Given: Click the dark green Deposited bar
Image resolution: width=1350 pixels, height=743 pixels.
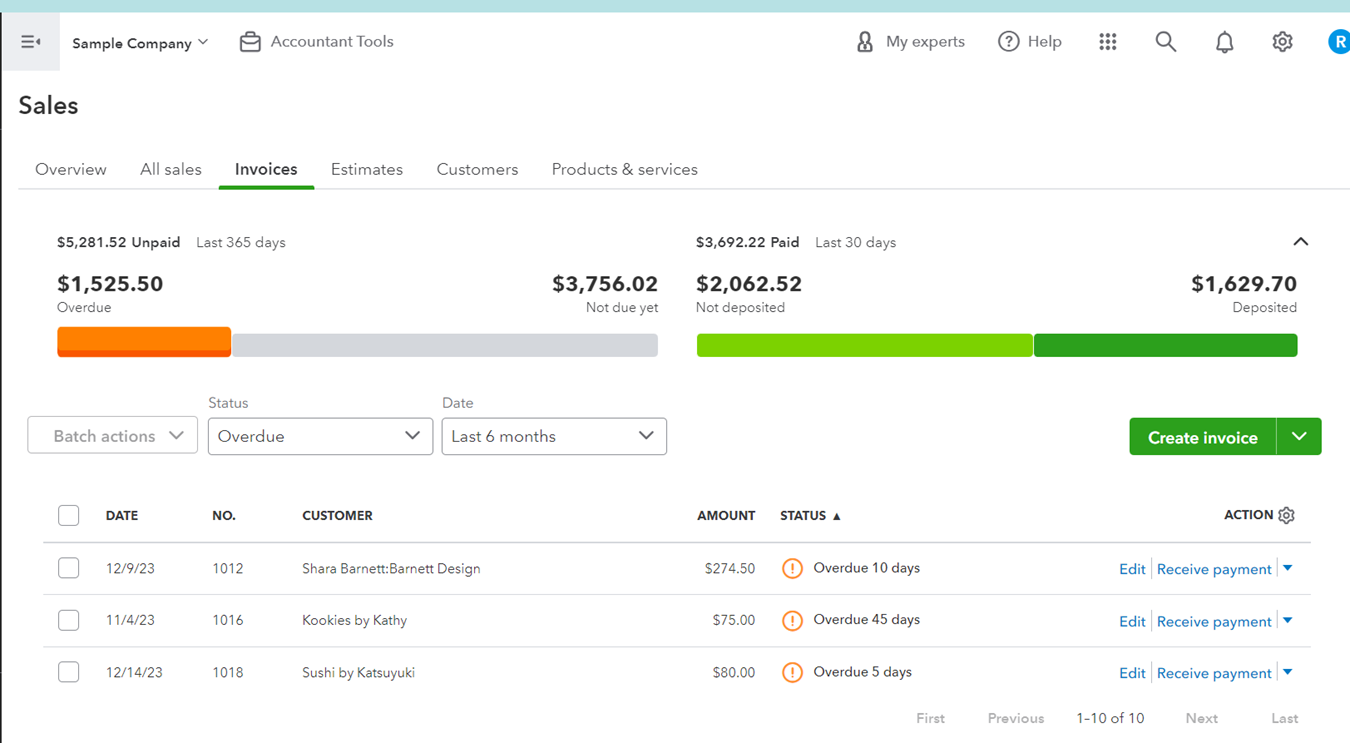Looking at the screenshot, I should [x=1166, y=345].
